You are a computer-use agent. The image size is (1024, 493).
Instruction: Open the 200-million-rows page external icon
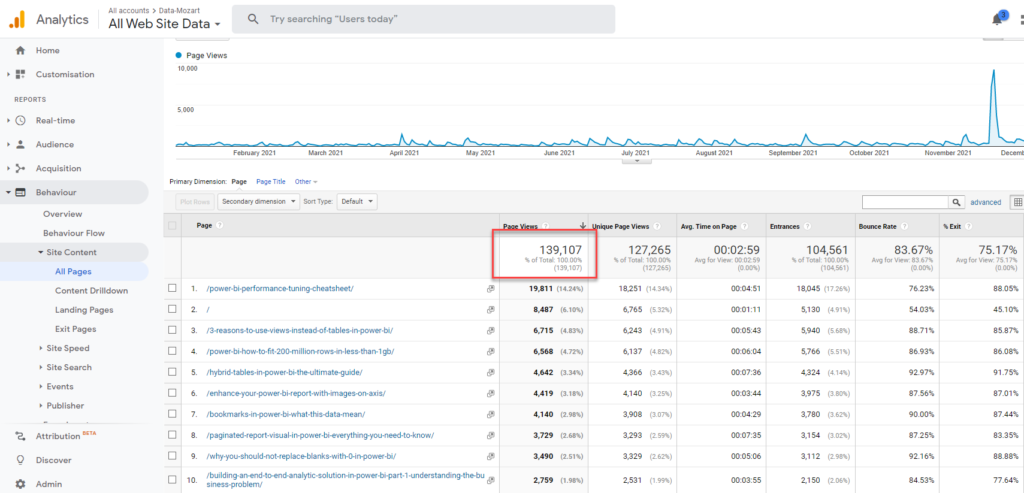(x=490, y=351)
